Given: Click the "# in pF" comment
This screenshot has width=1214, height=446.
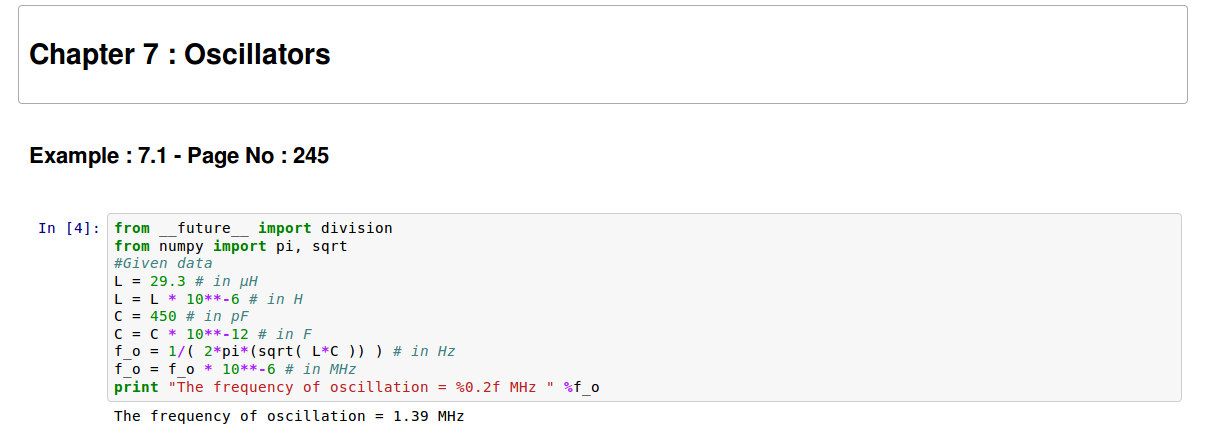Looking at the screenshot, I should [220, 316].
